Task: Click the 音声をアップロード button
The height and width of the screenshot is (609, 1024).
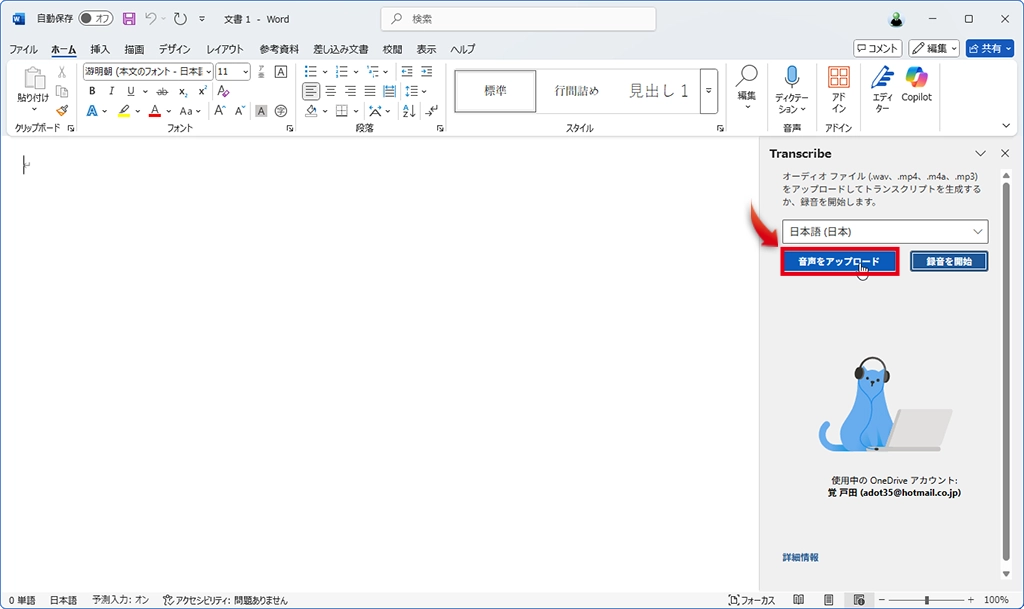Action: 840,262
